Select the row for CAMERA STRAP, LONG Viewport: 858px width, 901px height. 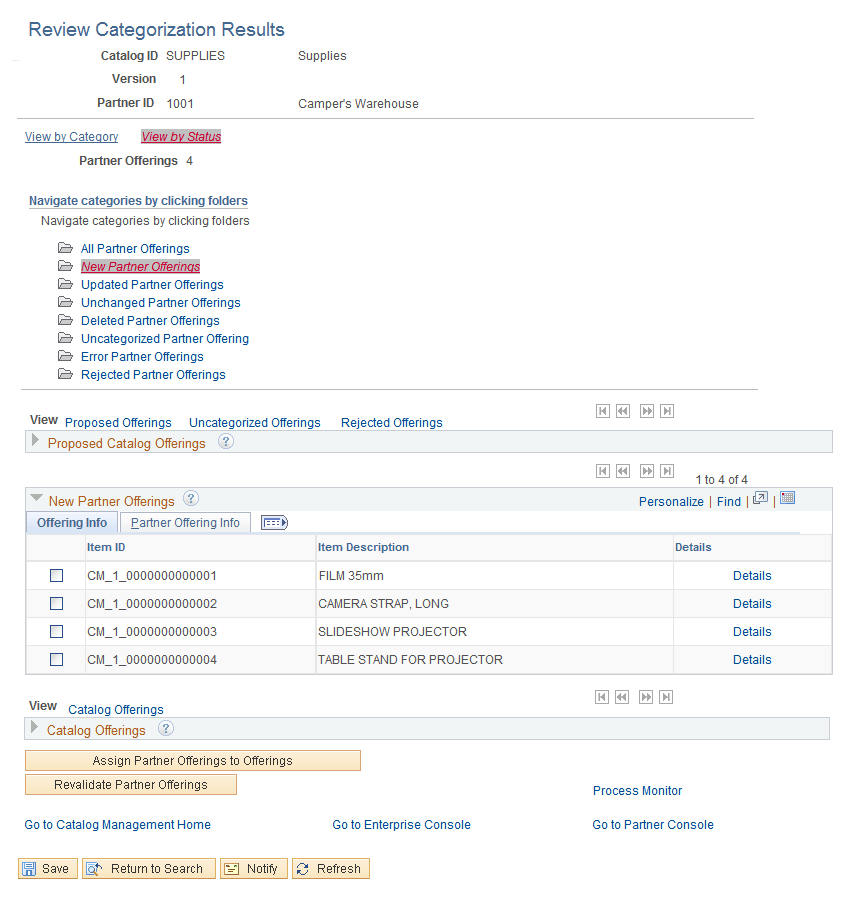point(56,603)
